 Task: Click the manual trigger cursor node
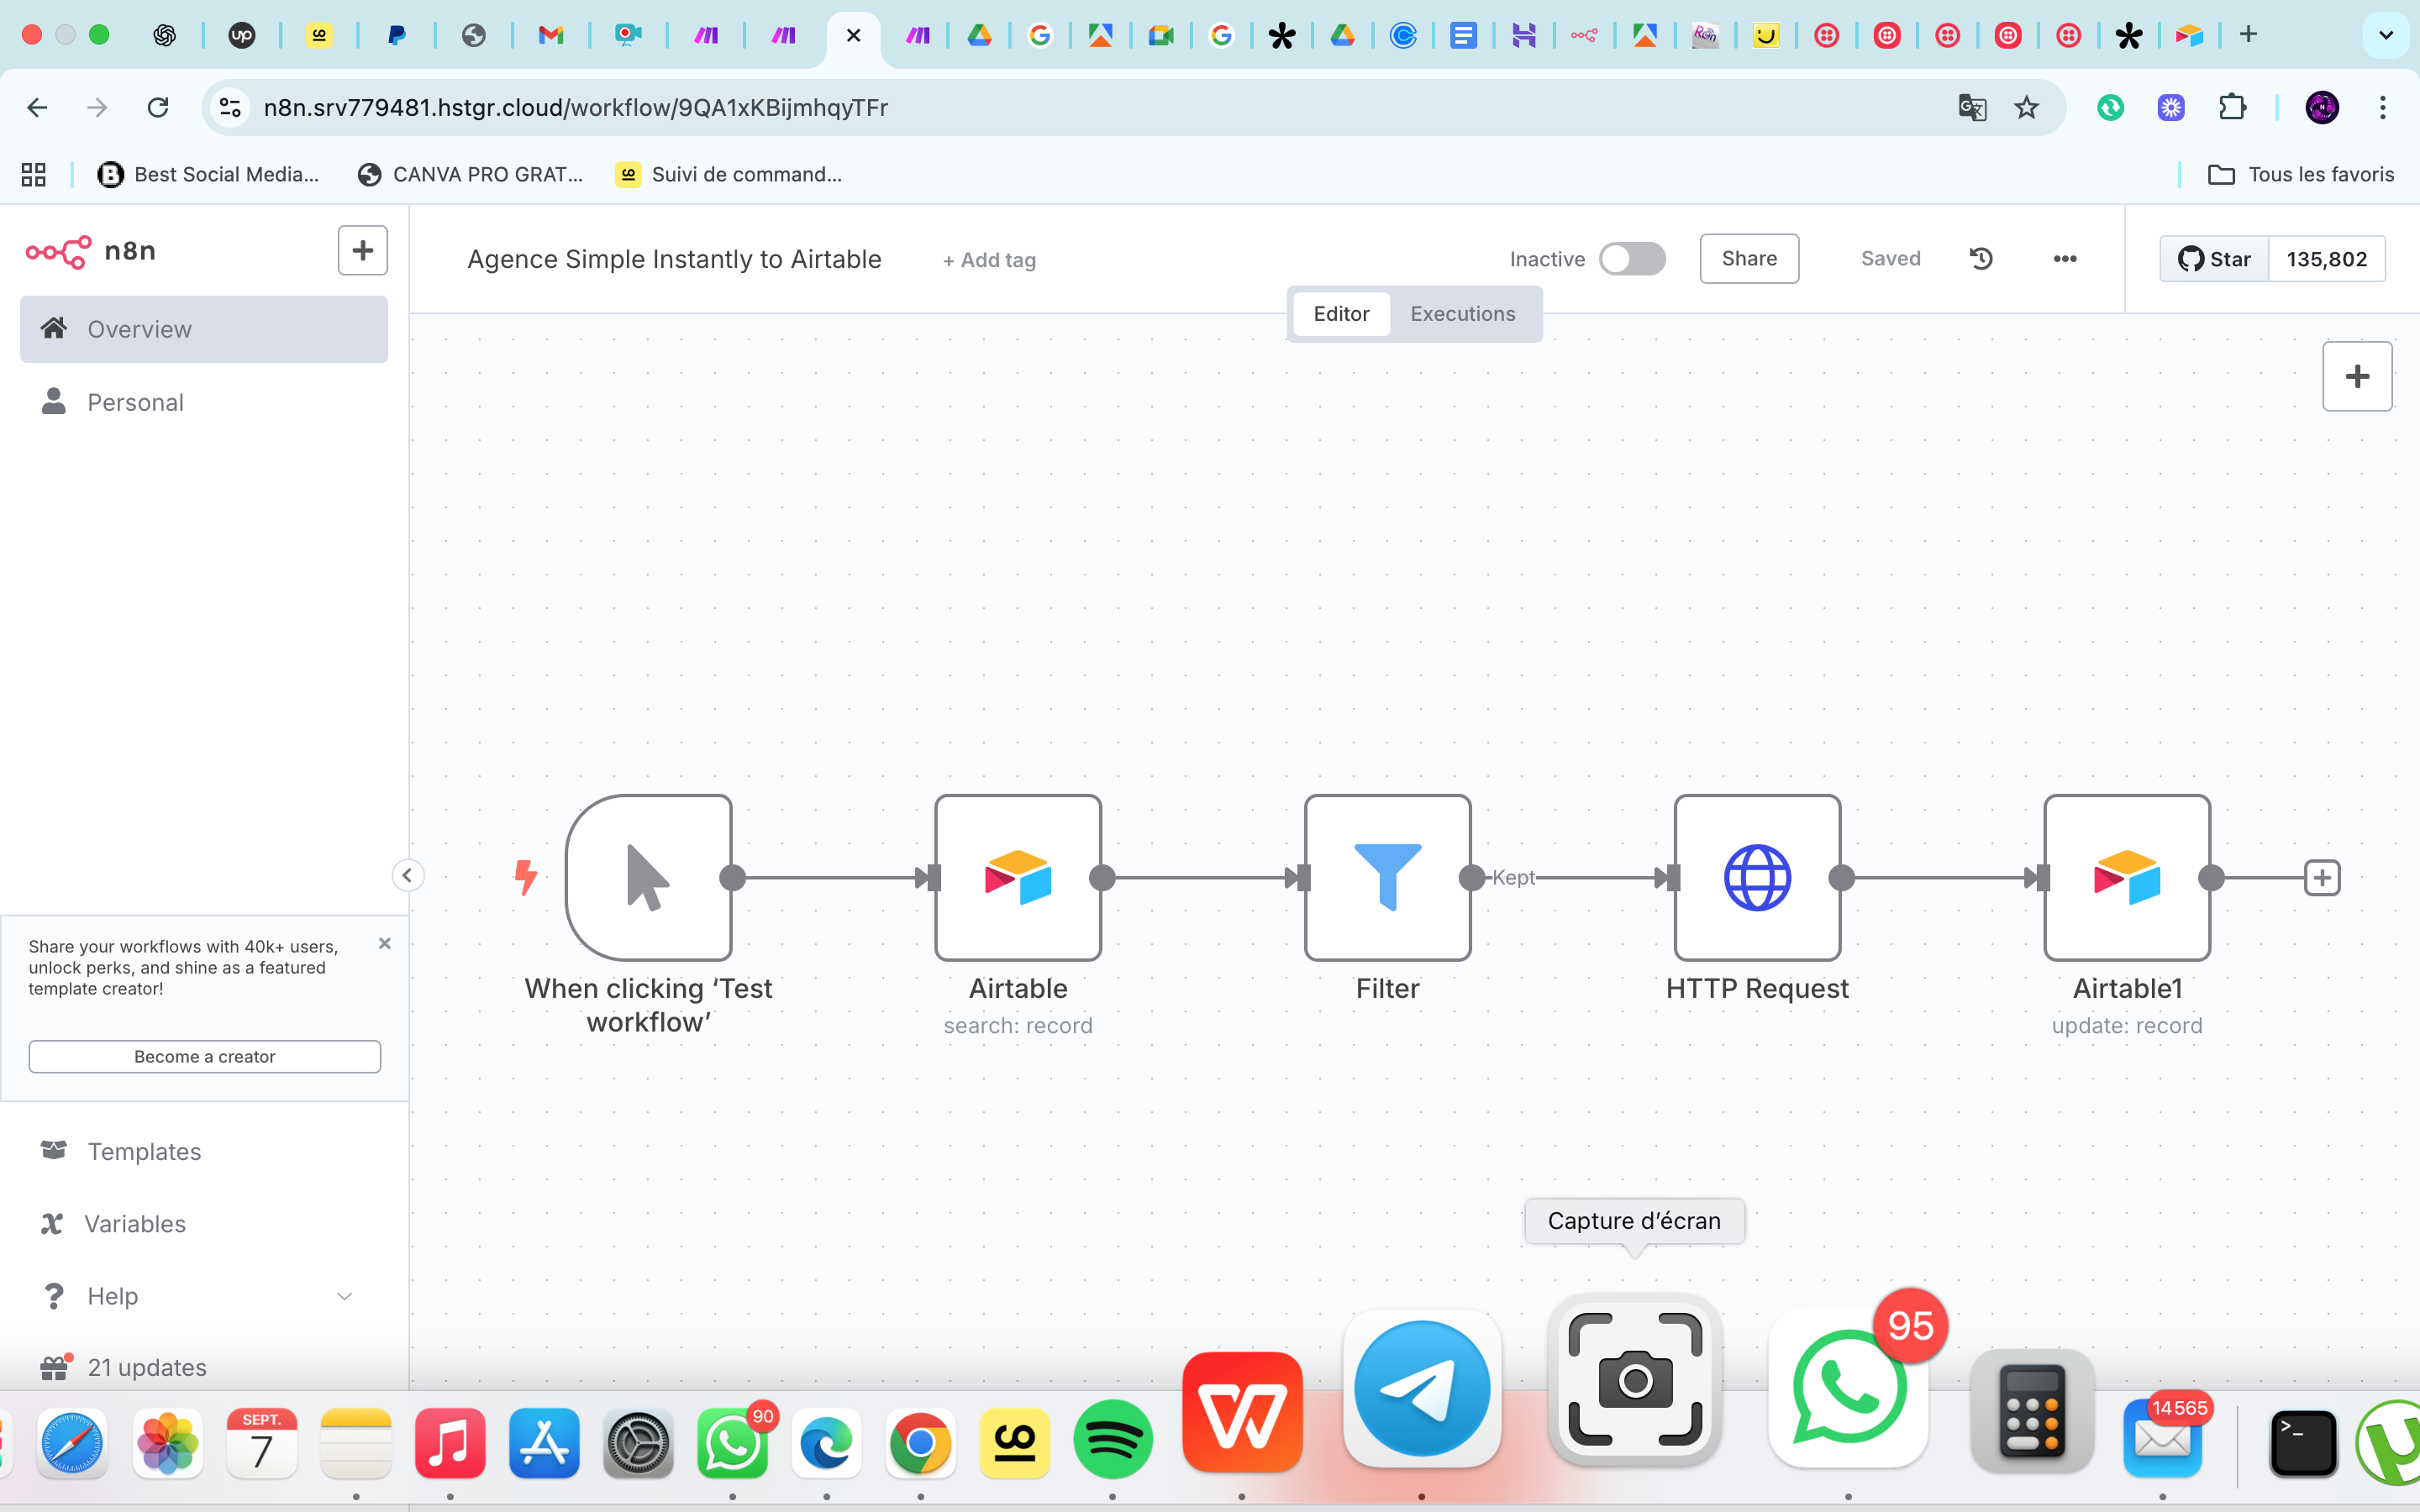click(x=649, y=877)
